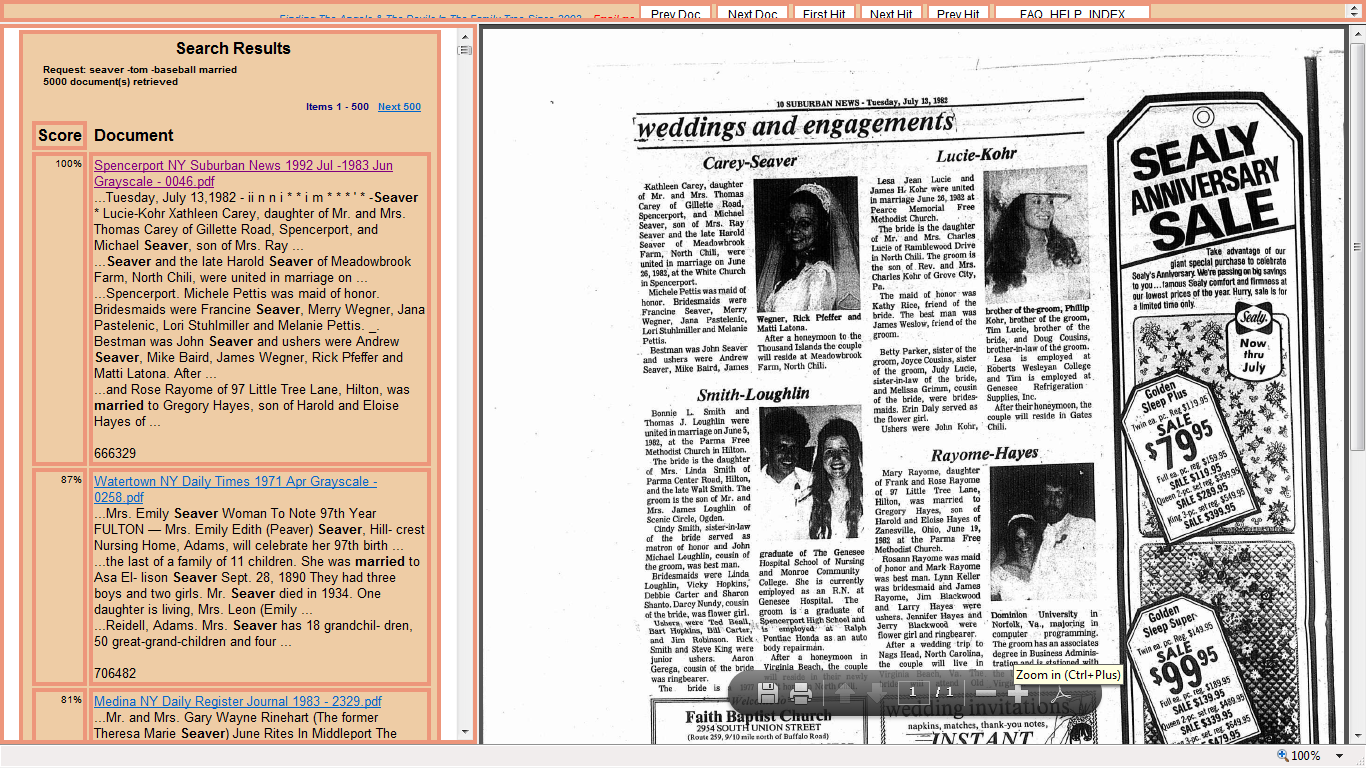
Task: Click the top frame's scroll spinner
Action: pyautogui.click(x=1357, y=12)
